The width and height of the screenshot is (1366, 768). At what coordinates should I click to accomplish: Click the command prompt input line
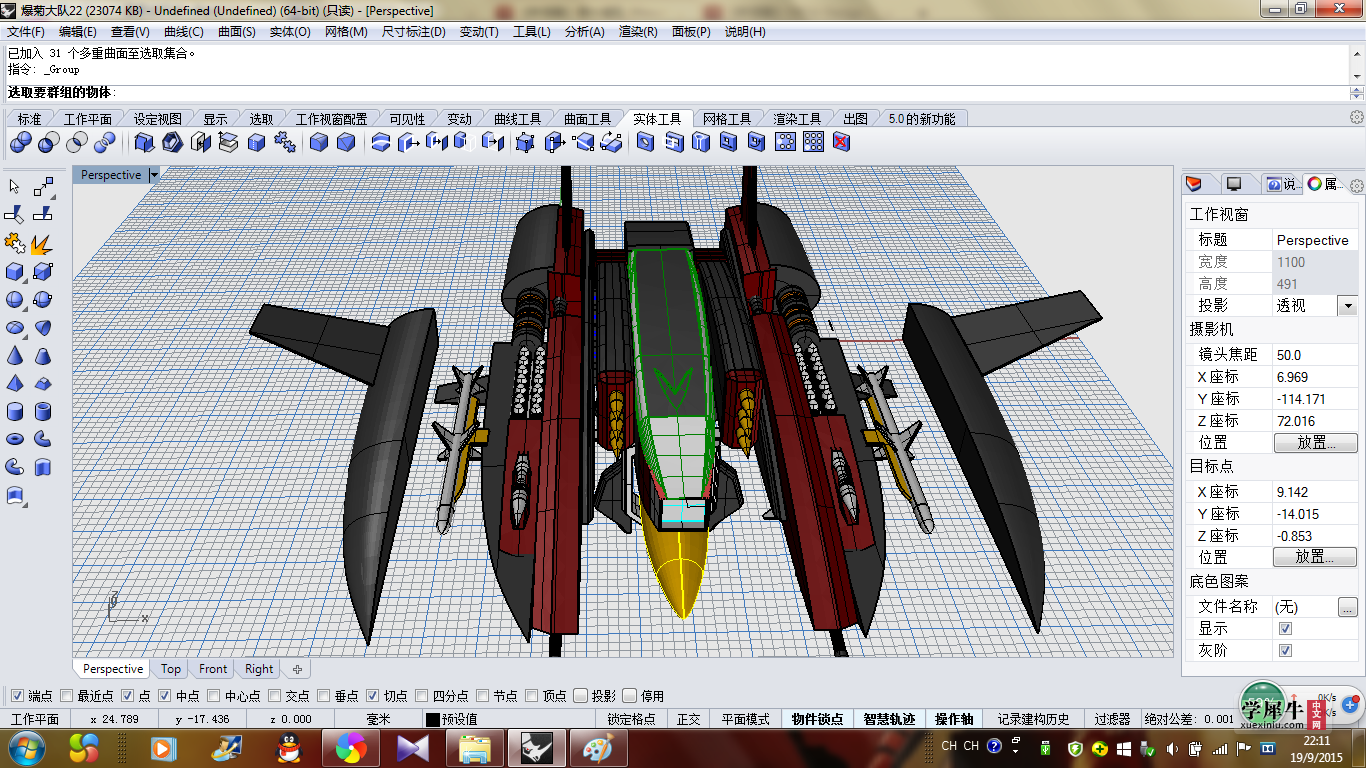point(675,93)
